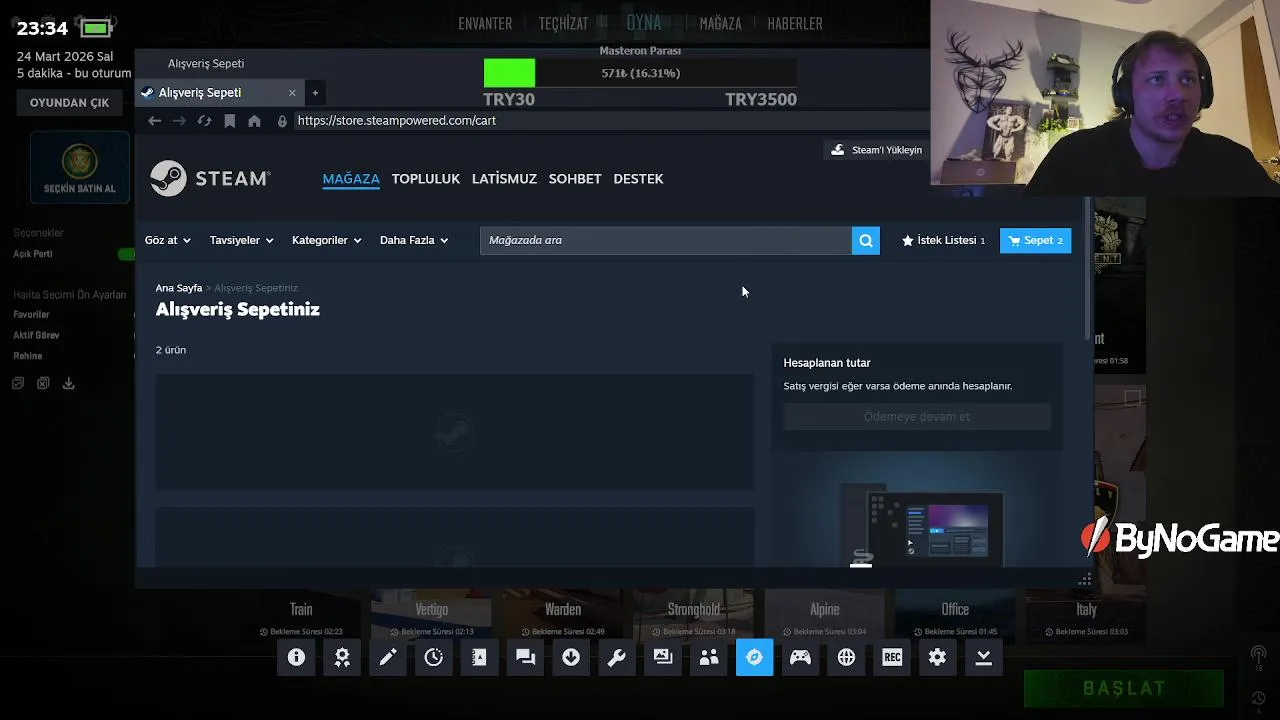Open the MAĞAZA store menu
Viewport: 1280px width, 720px height.
point(351,178)
